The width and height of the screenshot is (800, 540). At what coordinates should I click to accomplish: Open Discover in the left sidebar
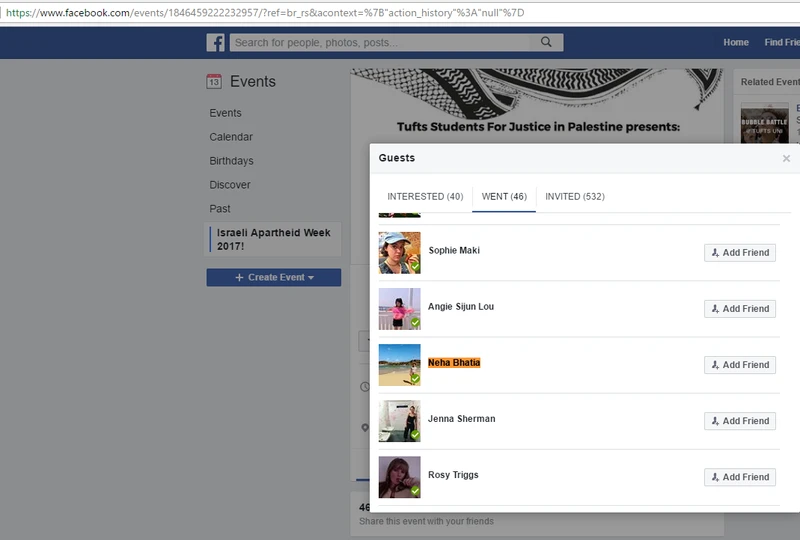230,185
